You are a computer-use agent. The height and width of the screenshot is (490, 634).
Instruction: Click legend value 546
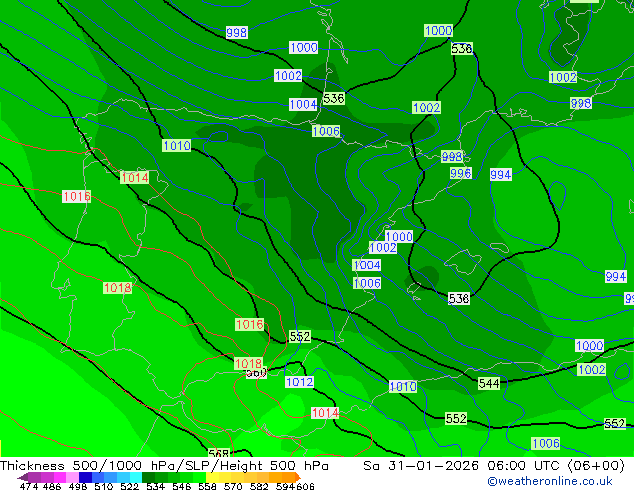(181, 486)
